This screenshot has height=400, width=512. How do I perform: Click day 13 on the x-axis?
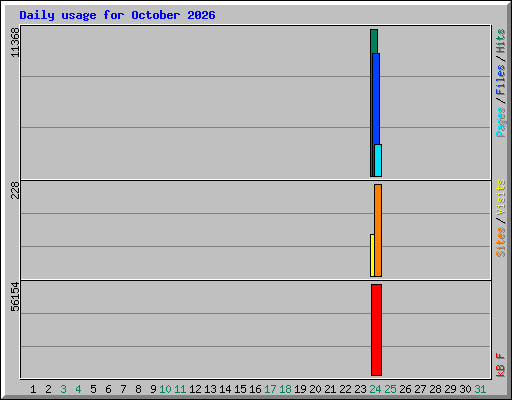[210, 389]
